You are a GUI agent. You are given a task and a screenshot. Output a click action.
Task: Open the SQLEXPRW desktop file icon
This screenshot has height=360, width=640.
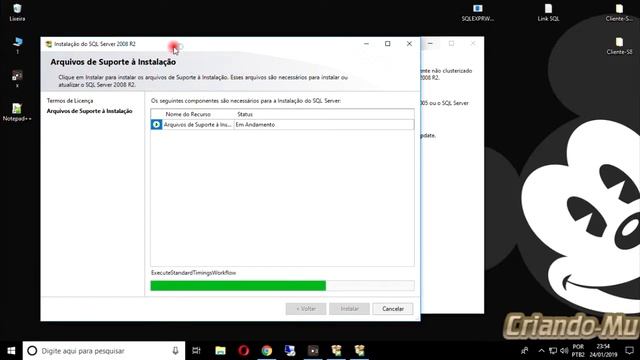tap(478, 12)
